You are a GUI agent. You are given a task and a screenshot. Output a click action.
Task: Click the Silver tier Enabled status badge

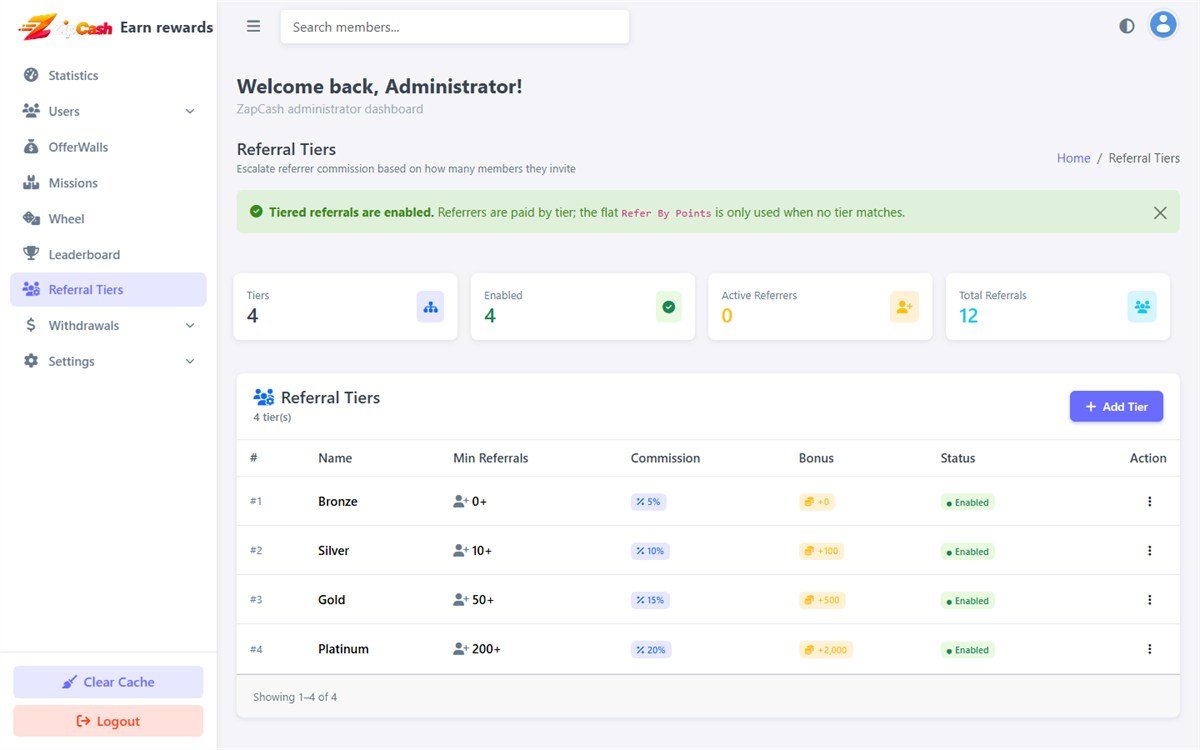968,551
